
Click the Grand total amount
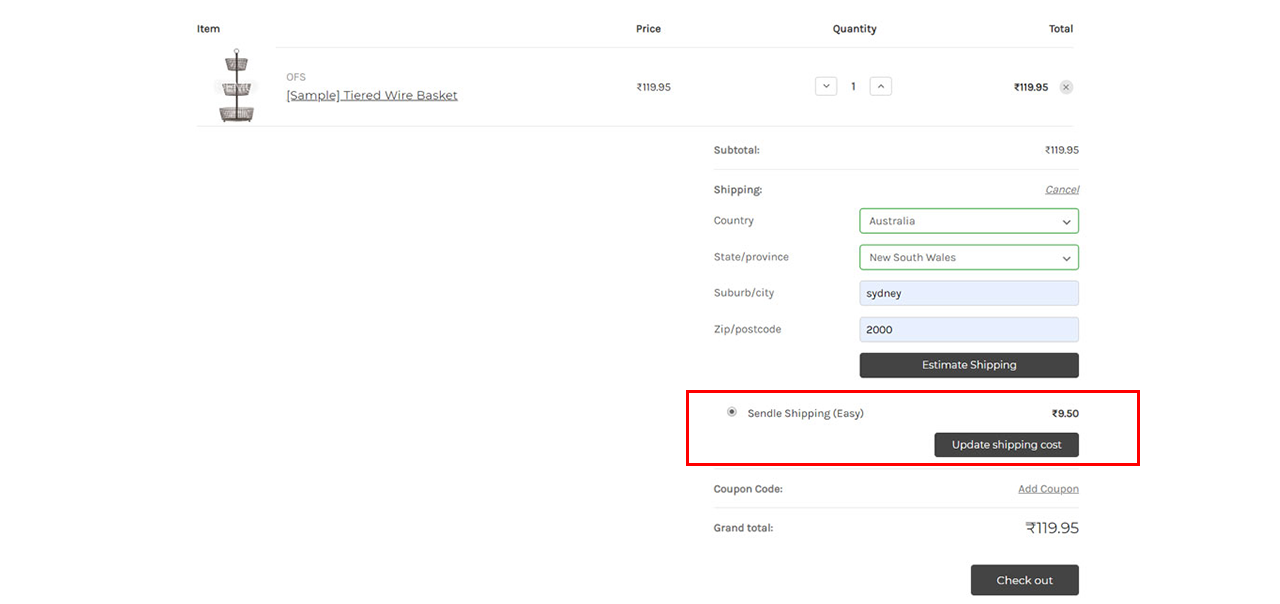tap(1051, 528)
